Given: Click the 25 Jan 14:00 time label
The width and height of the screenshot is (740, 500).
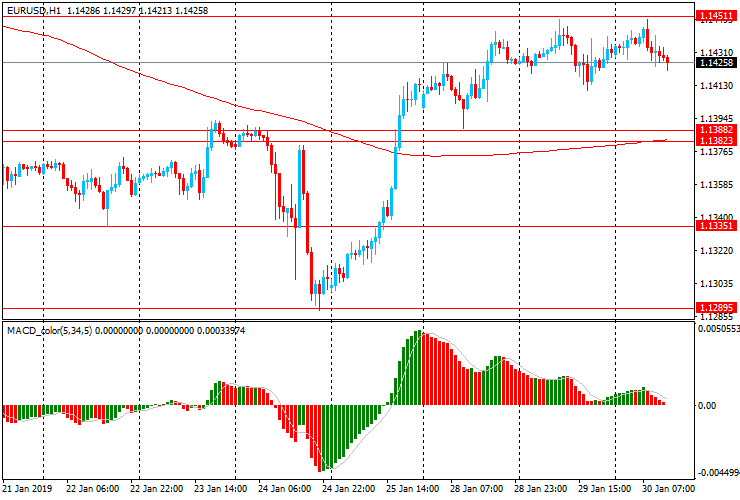Looking at the screenshot, I should tap(414, 490).
